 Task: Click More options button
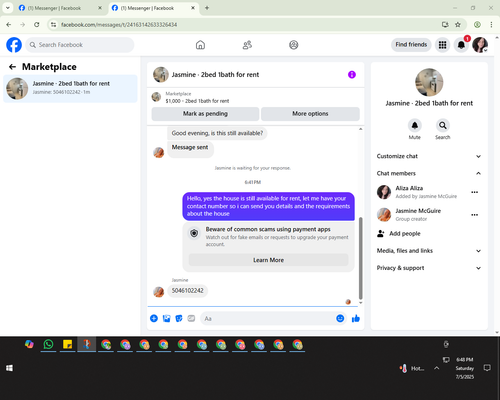tap(310, 114)
